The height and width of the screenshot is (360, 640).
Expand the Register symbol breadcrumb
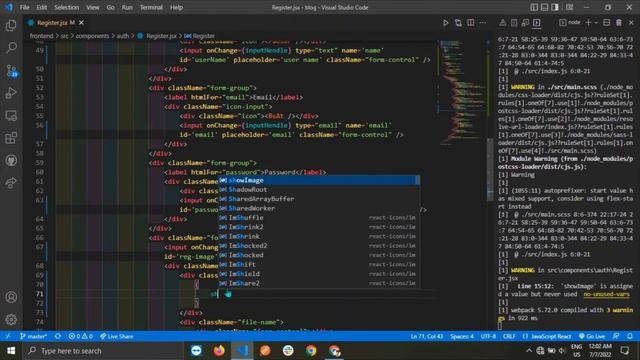coord(200,36)
